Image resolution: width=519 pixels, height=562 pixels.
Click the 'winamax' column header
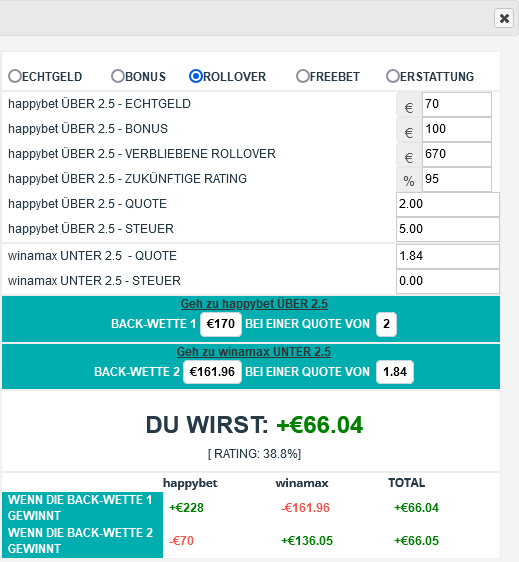point(302,483)
